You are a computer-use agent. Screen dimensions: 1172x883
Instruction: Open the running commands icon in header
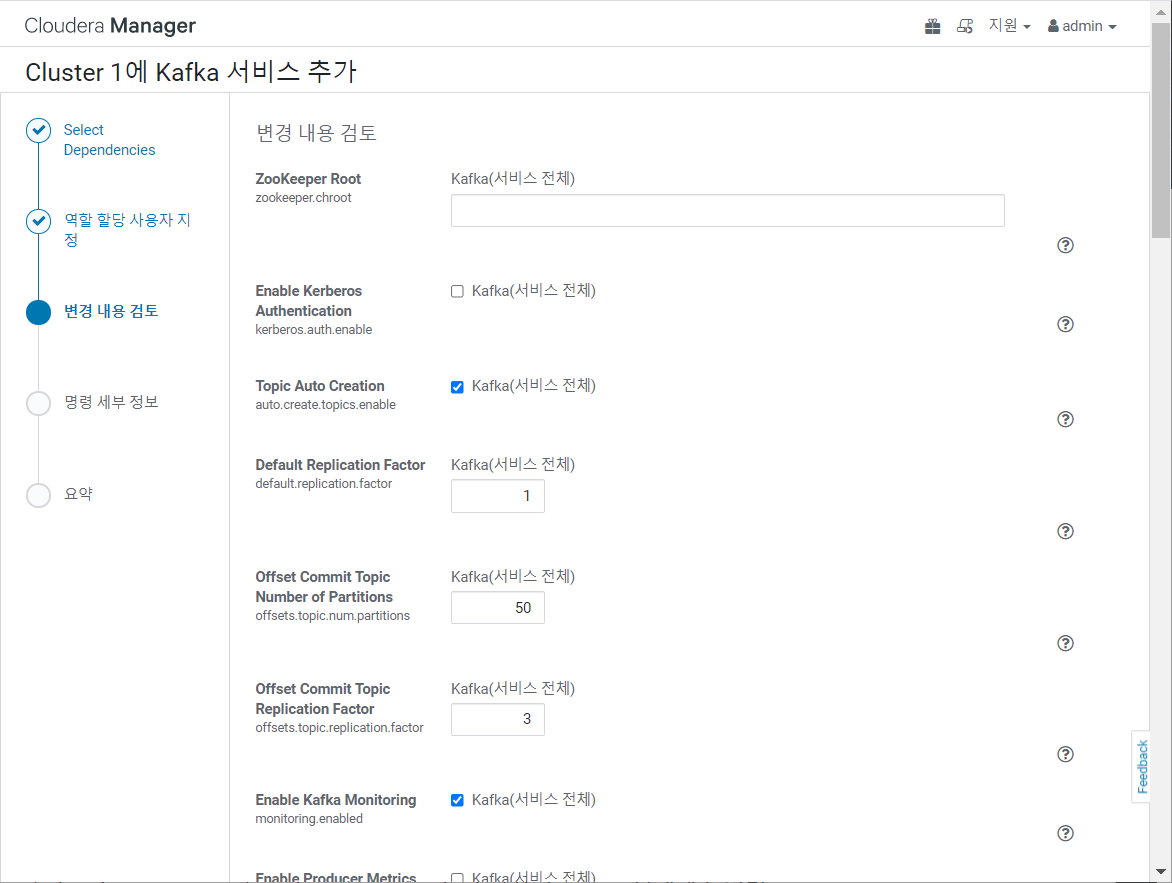[965, 26]
